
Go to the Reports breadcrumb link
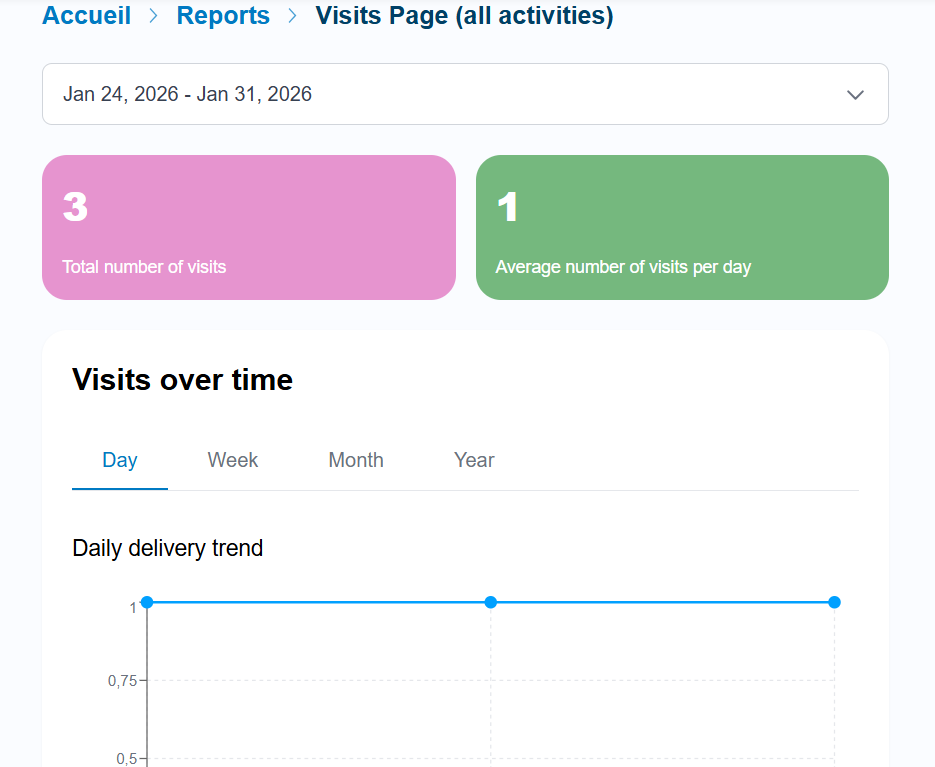pos(223,16)
